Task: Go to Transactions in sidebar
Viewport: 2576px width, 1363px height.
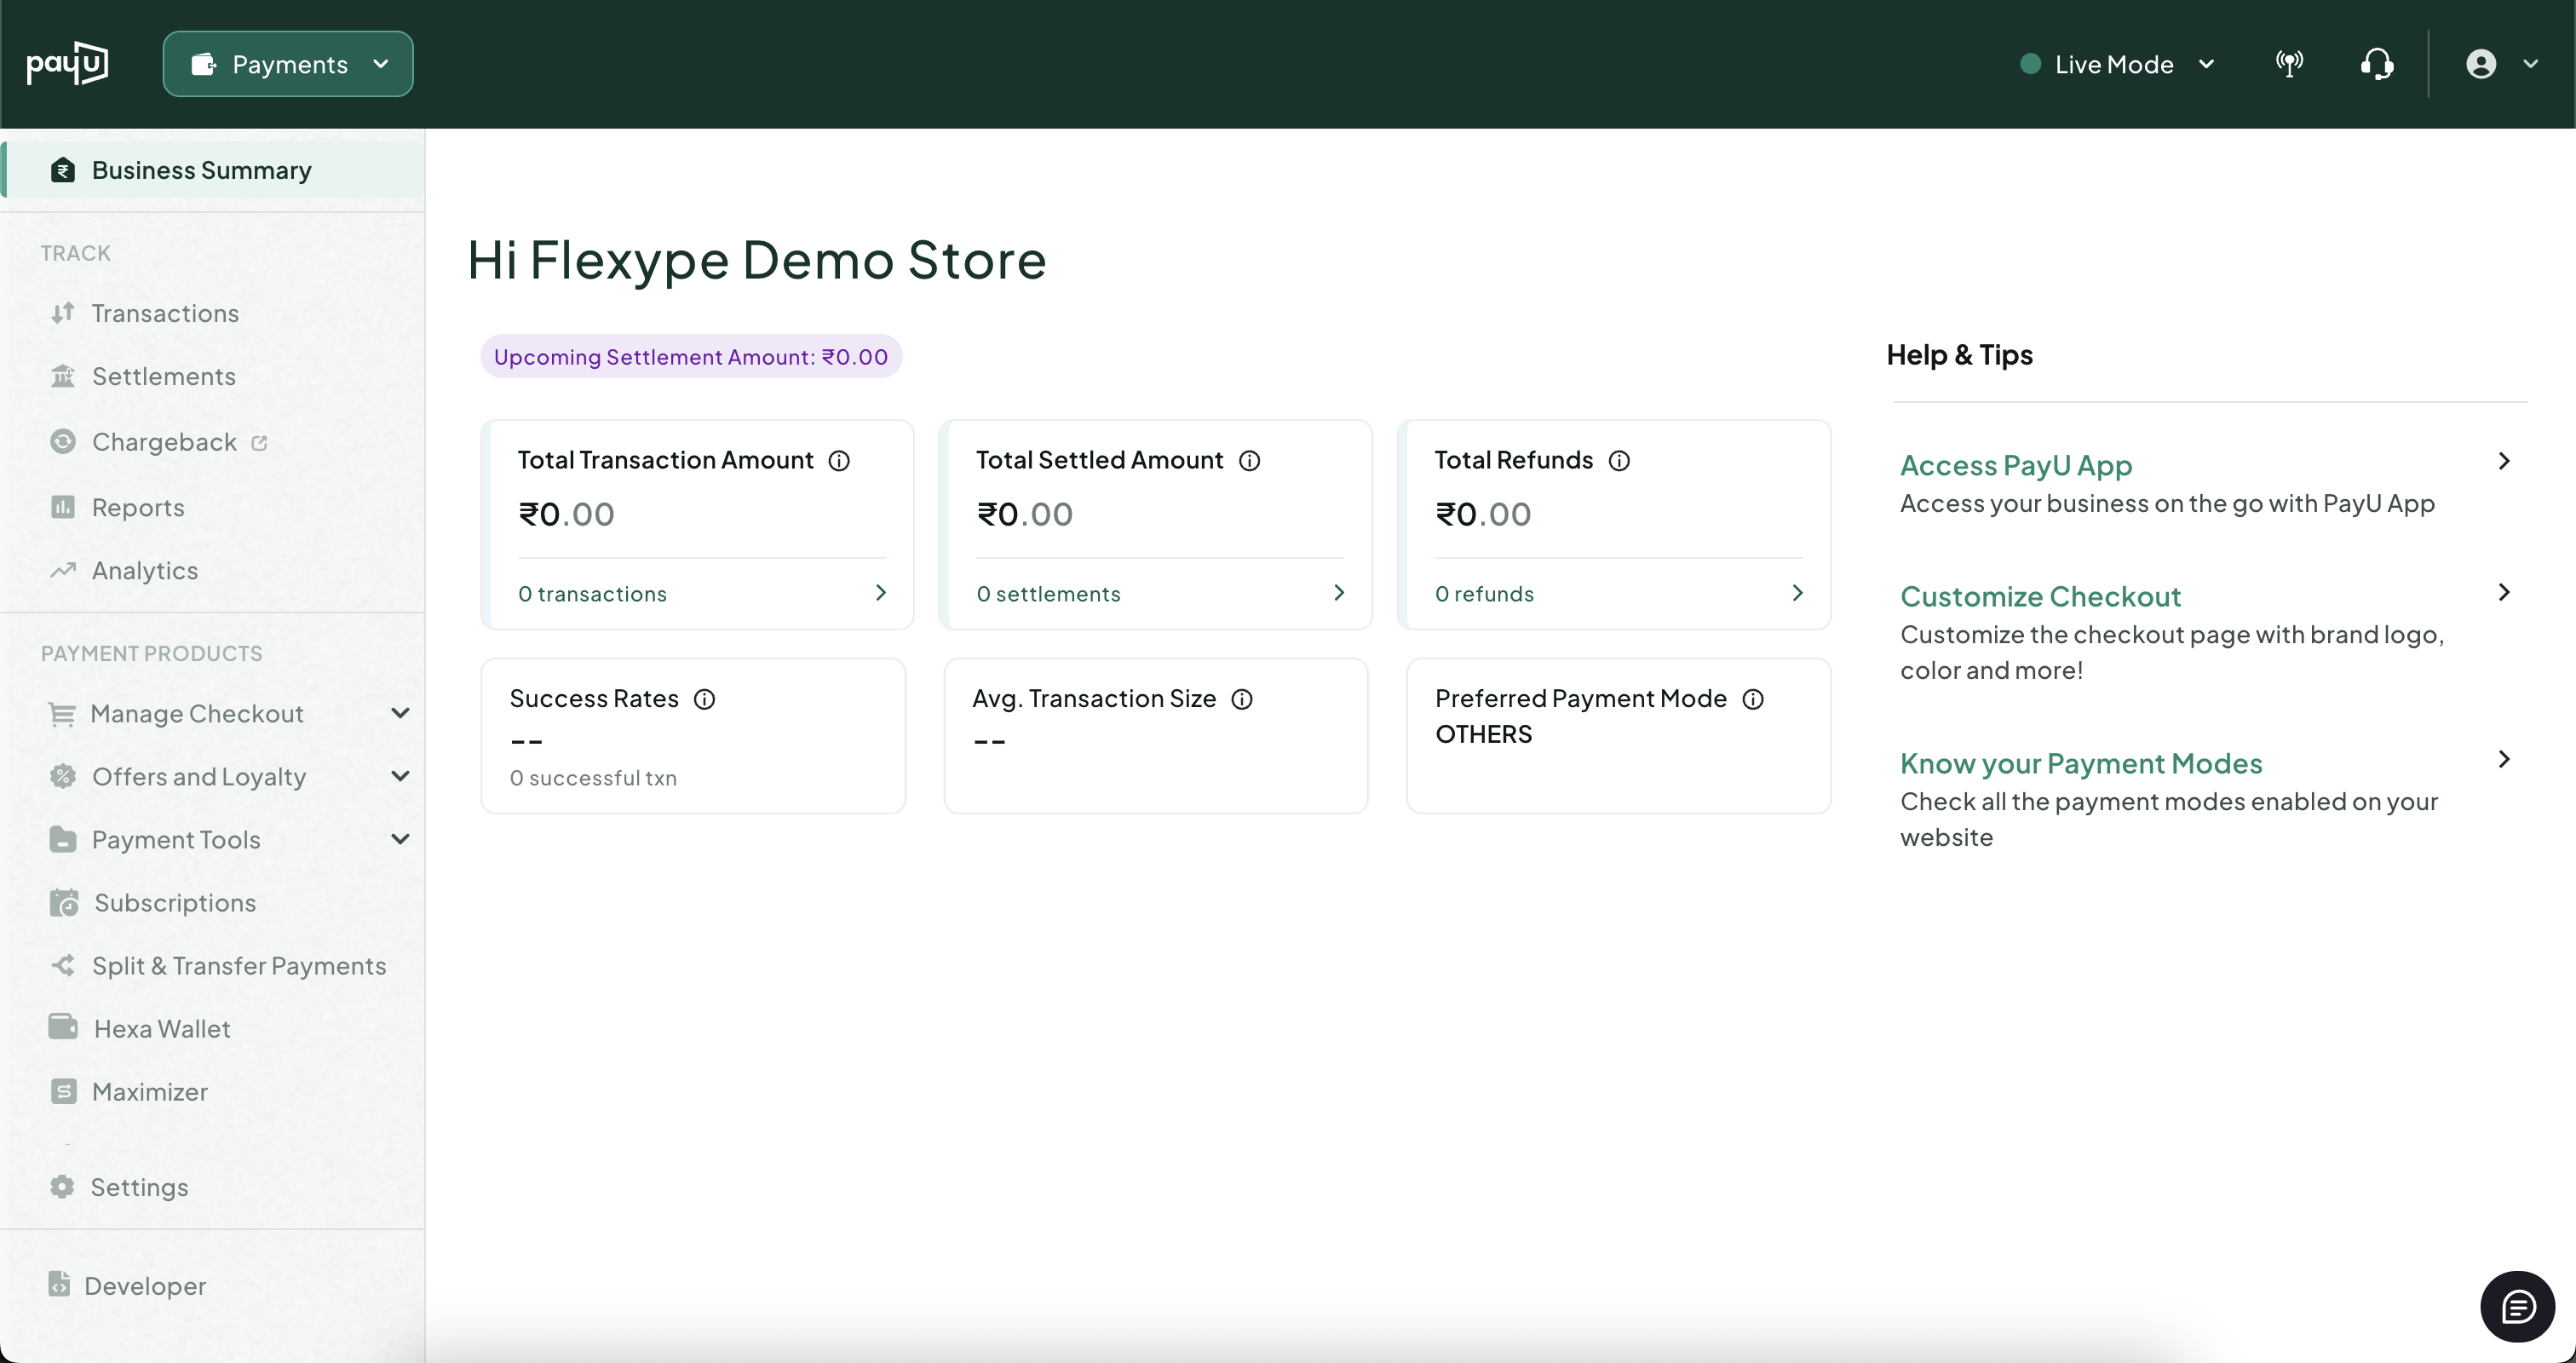Action: pos(165,314)
